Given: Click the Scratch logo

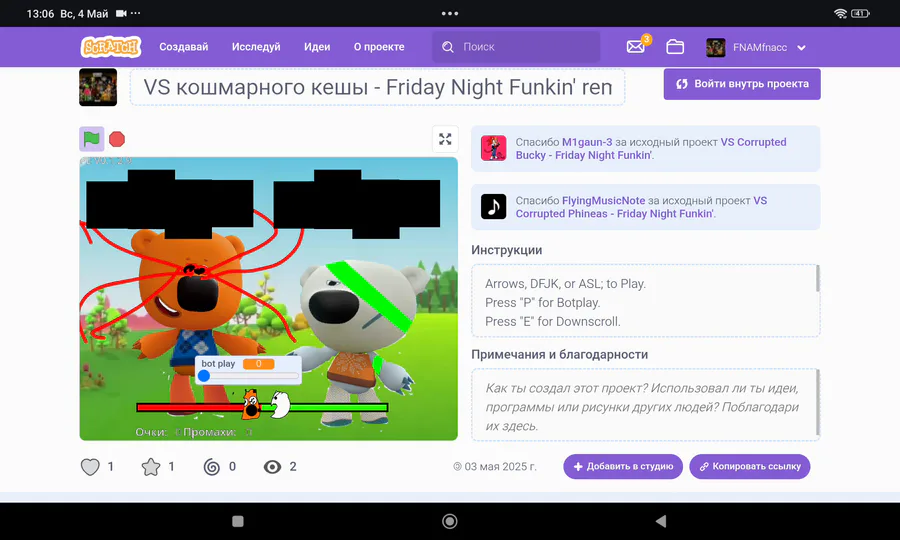Looking at the screenshot, I should [x=111, y=47].
